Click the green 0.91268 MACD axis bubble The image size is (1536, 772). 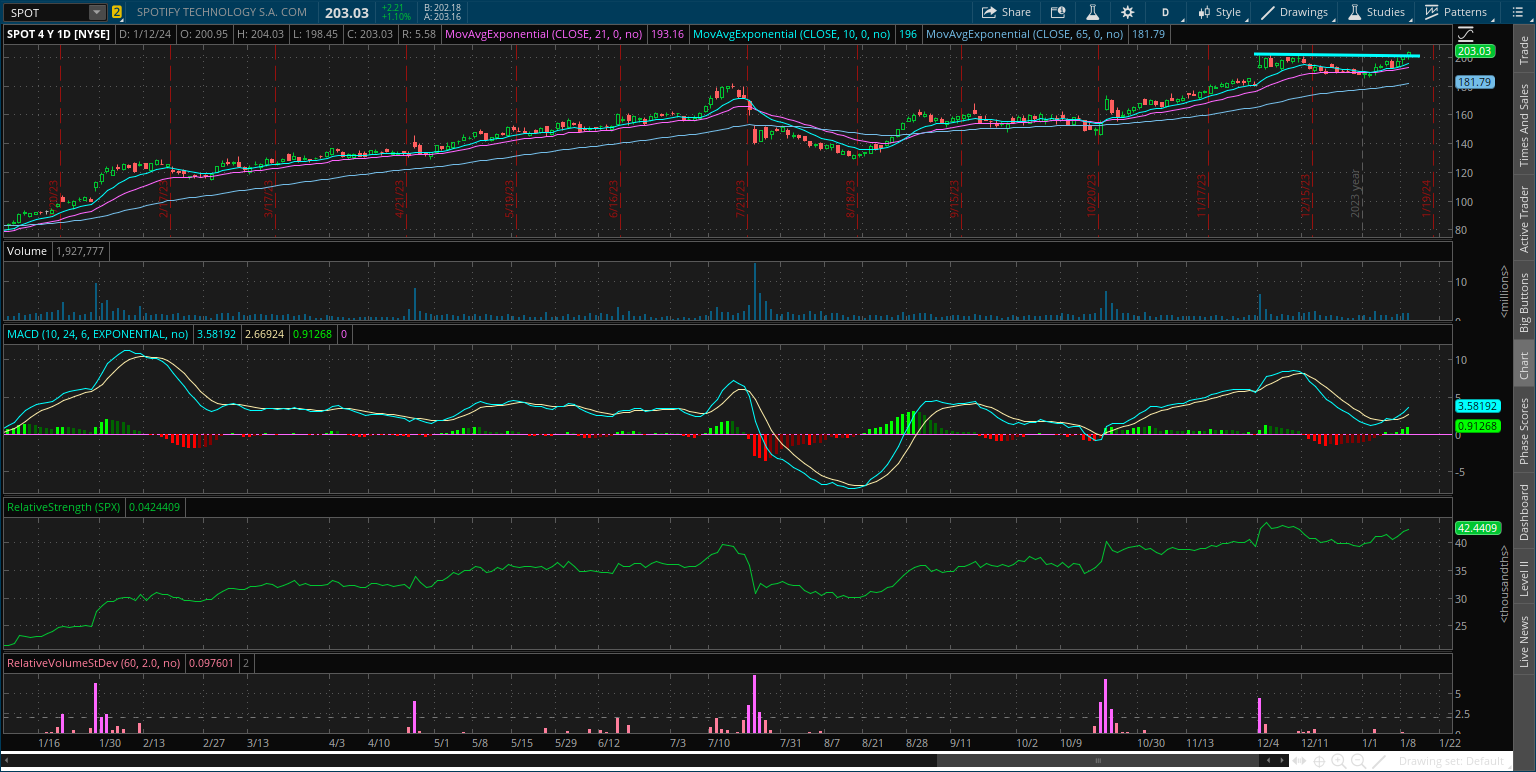pyautogui.click(x=1476, y=426)
